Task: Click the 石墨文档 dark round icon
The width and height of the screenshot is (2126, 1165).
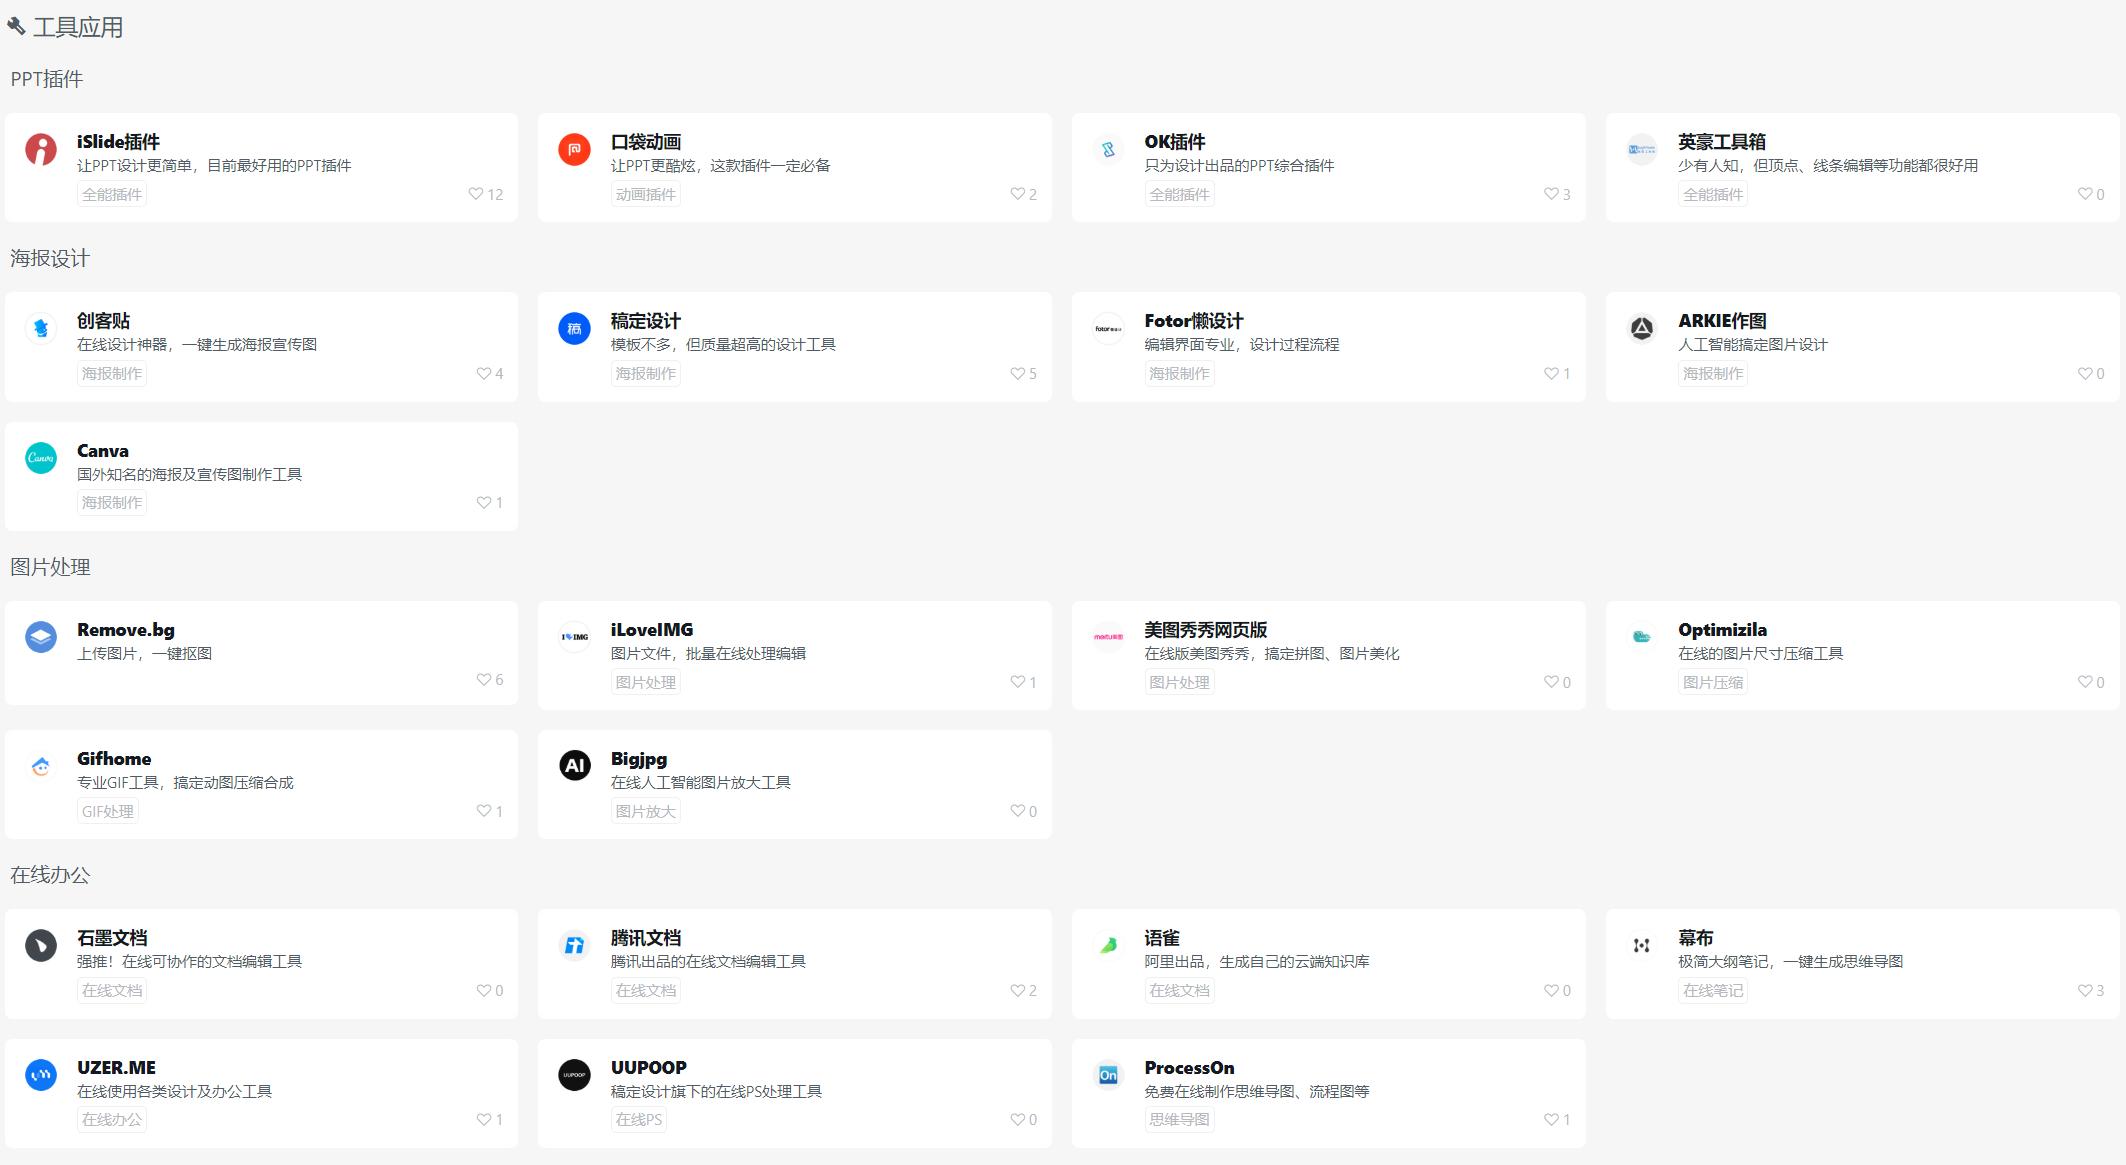Action: pos(41,945)
